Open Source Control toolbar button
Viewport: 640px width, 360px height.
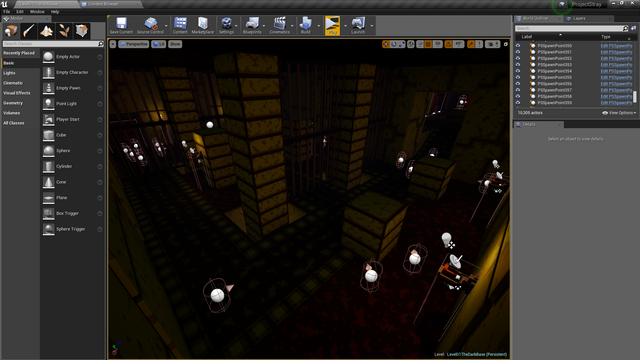[150, 25]
